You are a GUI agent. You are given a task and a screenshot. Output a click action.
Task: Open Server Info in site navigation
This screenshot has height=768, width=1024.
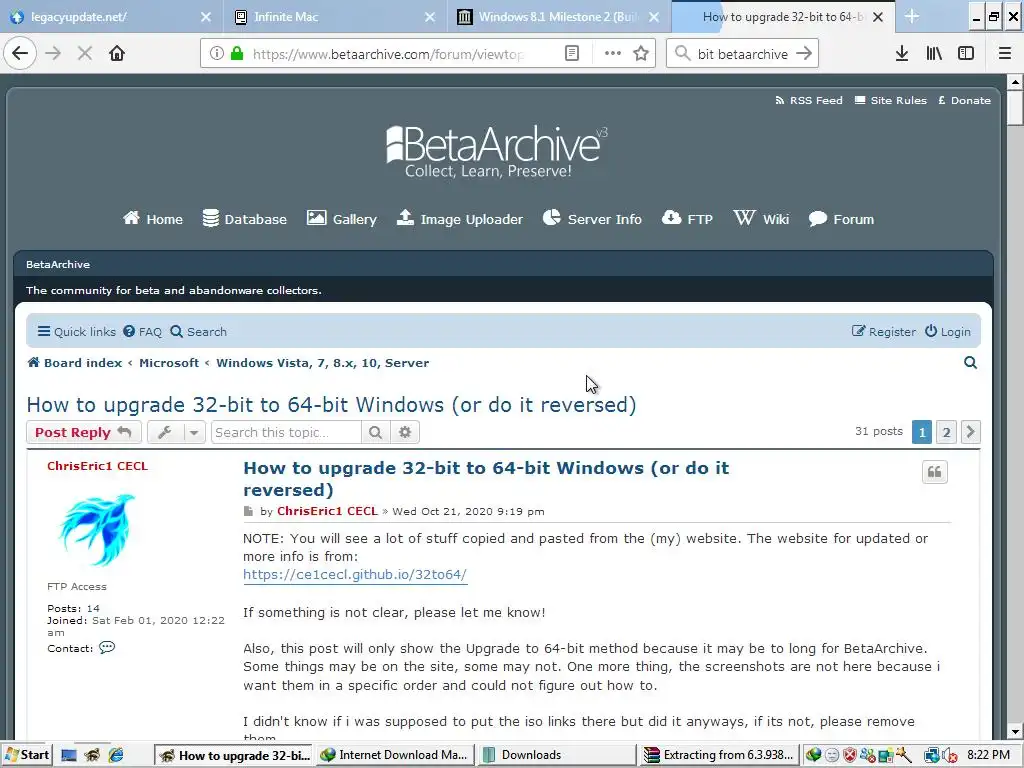pos(592,219)
